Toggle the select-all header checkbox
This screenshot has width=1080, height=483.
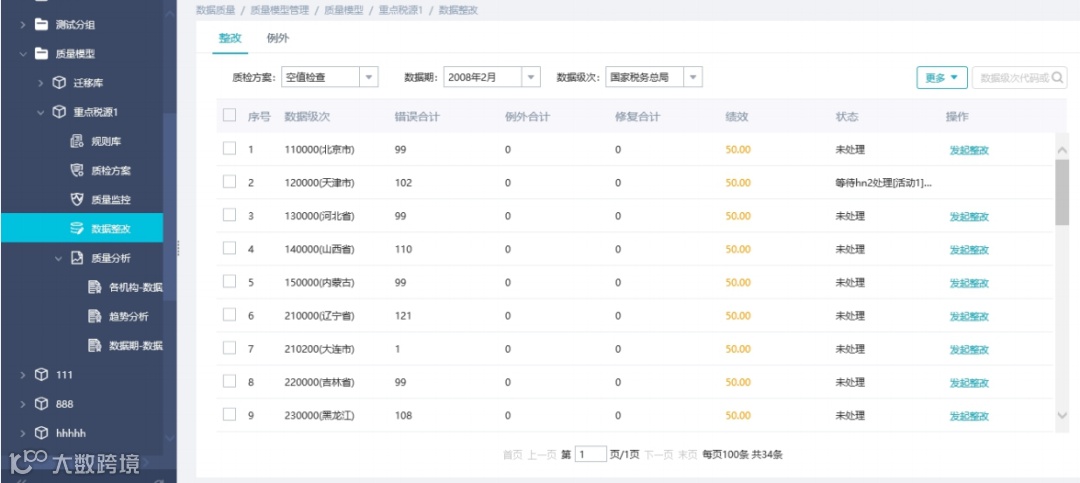229,115
